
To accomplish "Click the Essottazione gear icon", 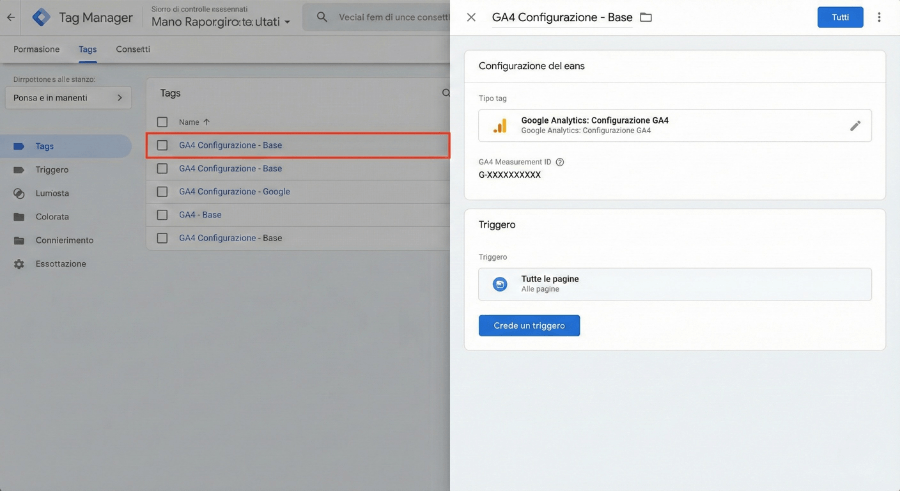I will [x=19, y=264].
